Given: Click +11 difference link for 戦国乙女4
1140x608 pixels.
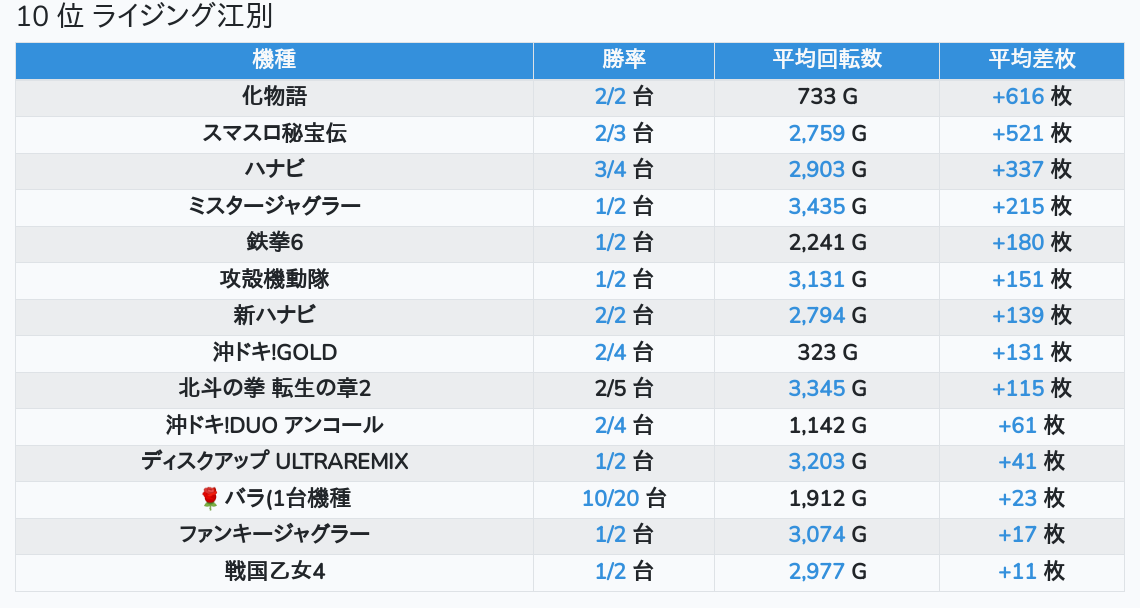Looking at the screenshot, I should [x=1017, y=571].
